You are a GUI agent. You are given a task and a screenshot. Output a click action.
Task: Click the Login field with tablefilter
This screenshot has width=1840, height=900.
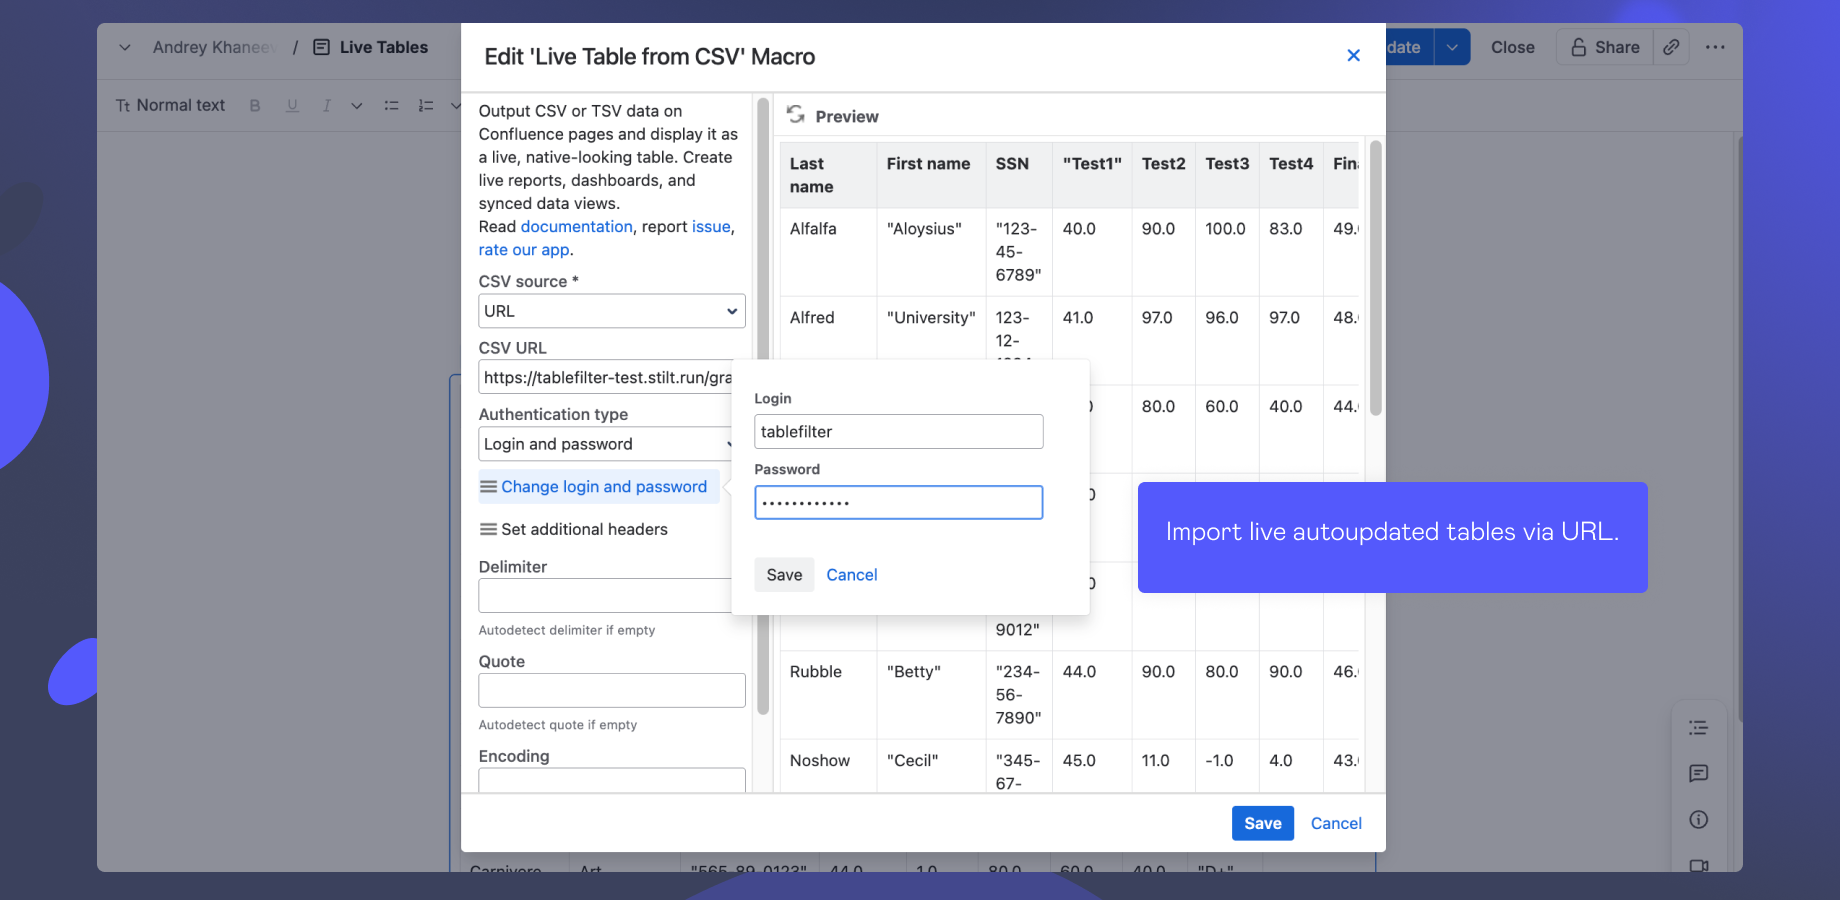coord(899,432)
